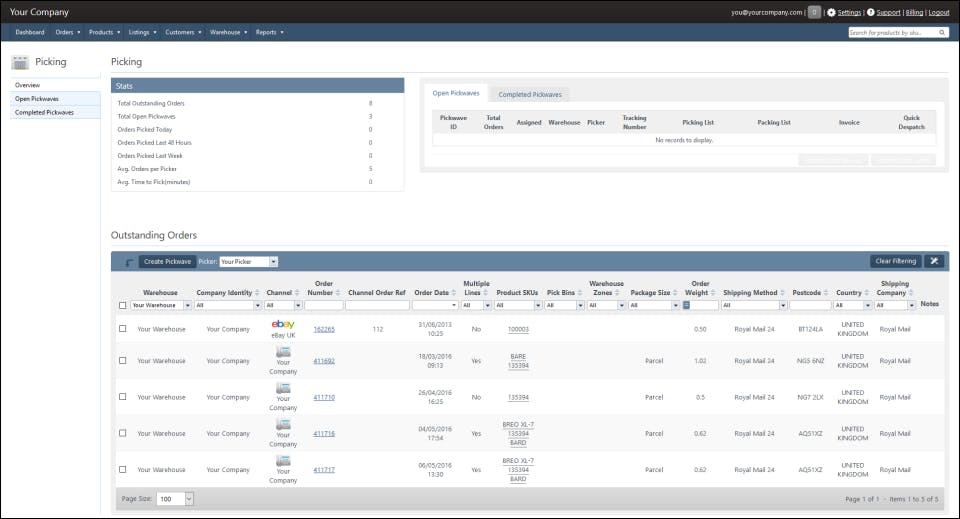The height and width of the screenshot is (519, 960).
Task: Click the phone channel icon for order 411692
Action: point(283,353)
